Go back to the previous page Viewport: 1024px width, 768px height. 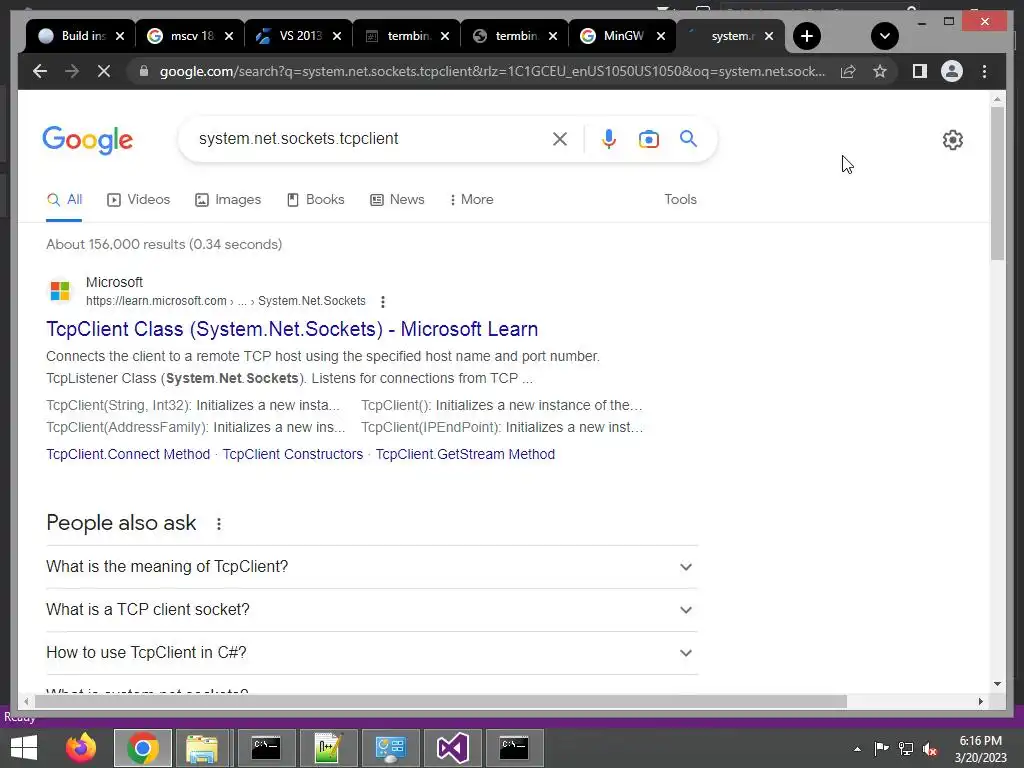click(40, 71)
